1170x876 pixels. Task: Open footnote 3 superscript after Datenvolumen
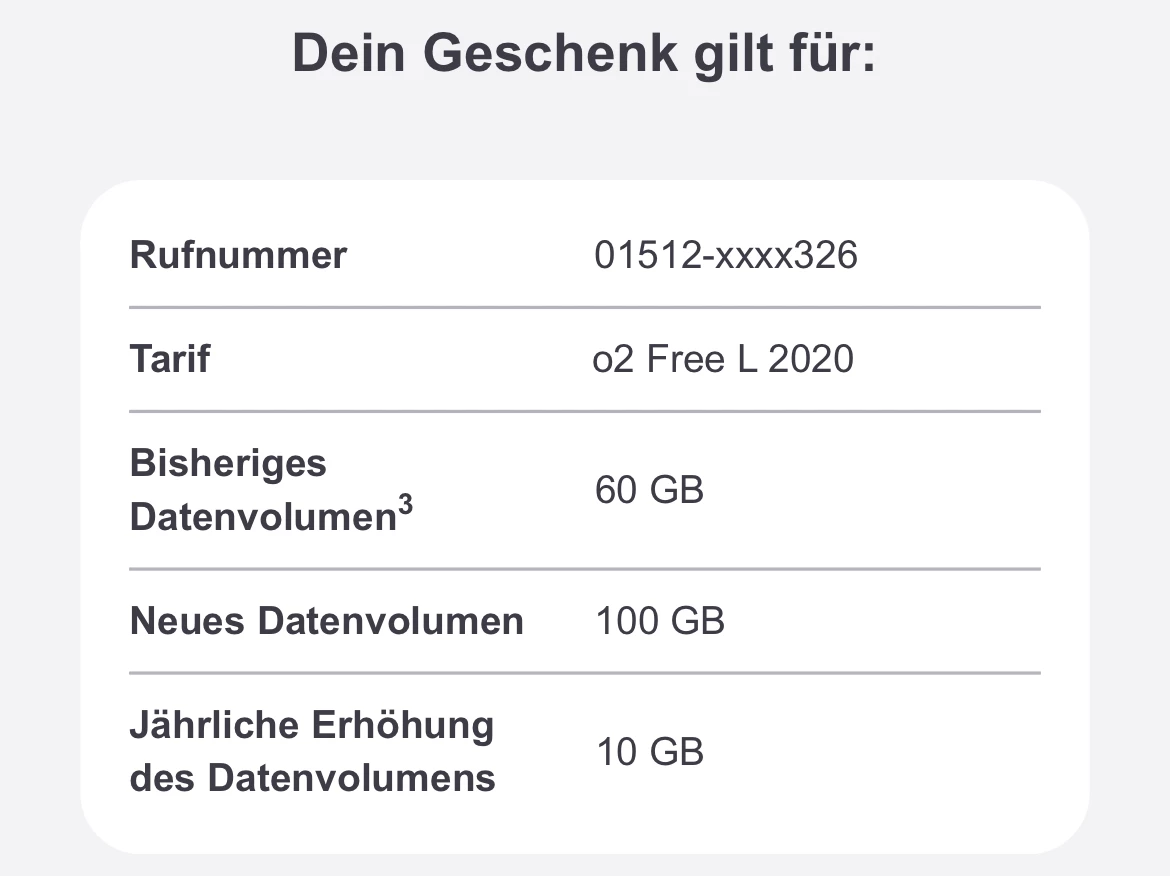tap(405, 505)
